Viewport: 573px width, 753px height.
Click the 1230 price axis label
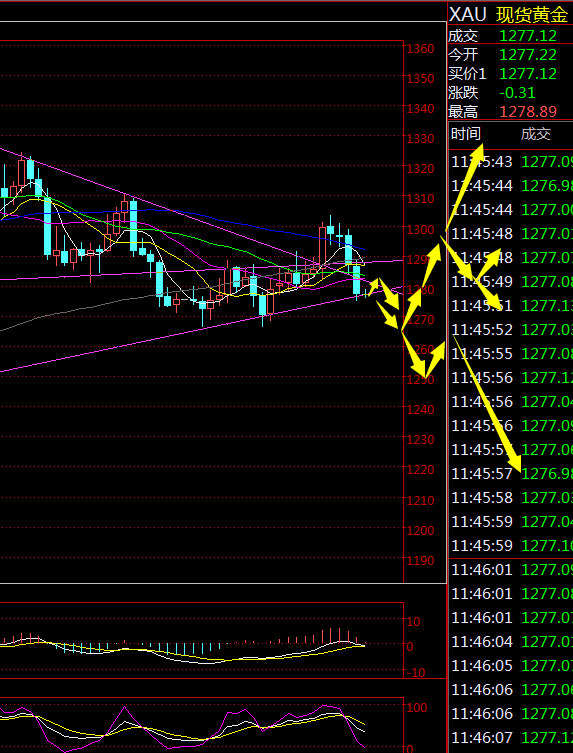(420, 440)
